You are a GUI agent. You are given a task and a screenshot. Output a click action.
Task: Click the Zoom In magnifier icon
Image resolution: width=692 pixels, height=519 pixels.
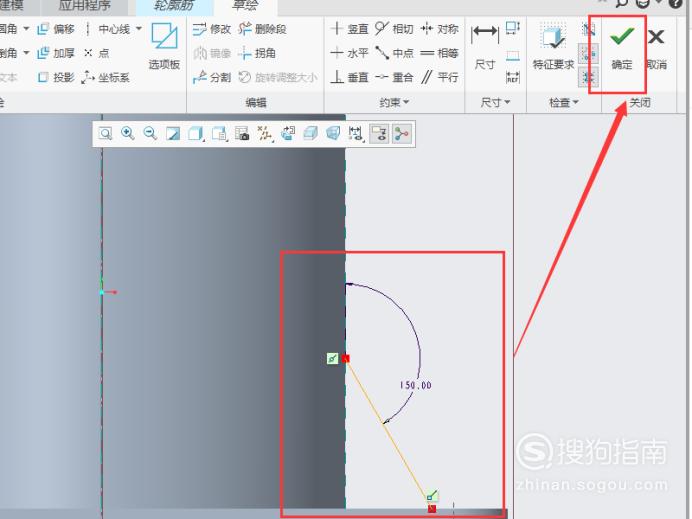click(x=128, y=133)
